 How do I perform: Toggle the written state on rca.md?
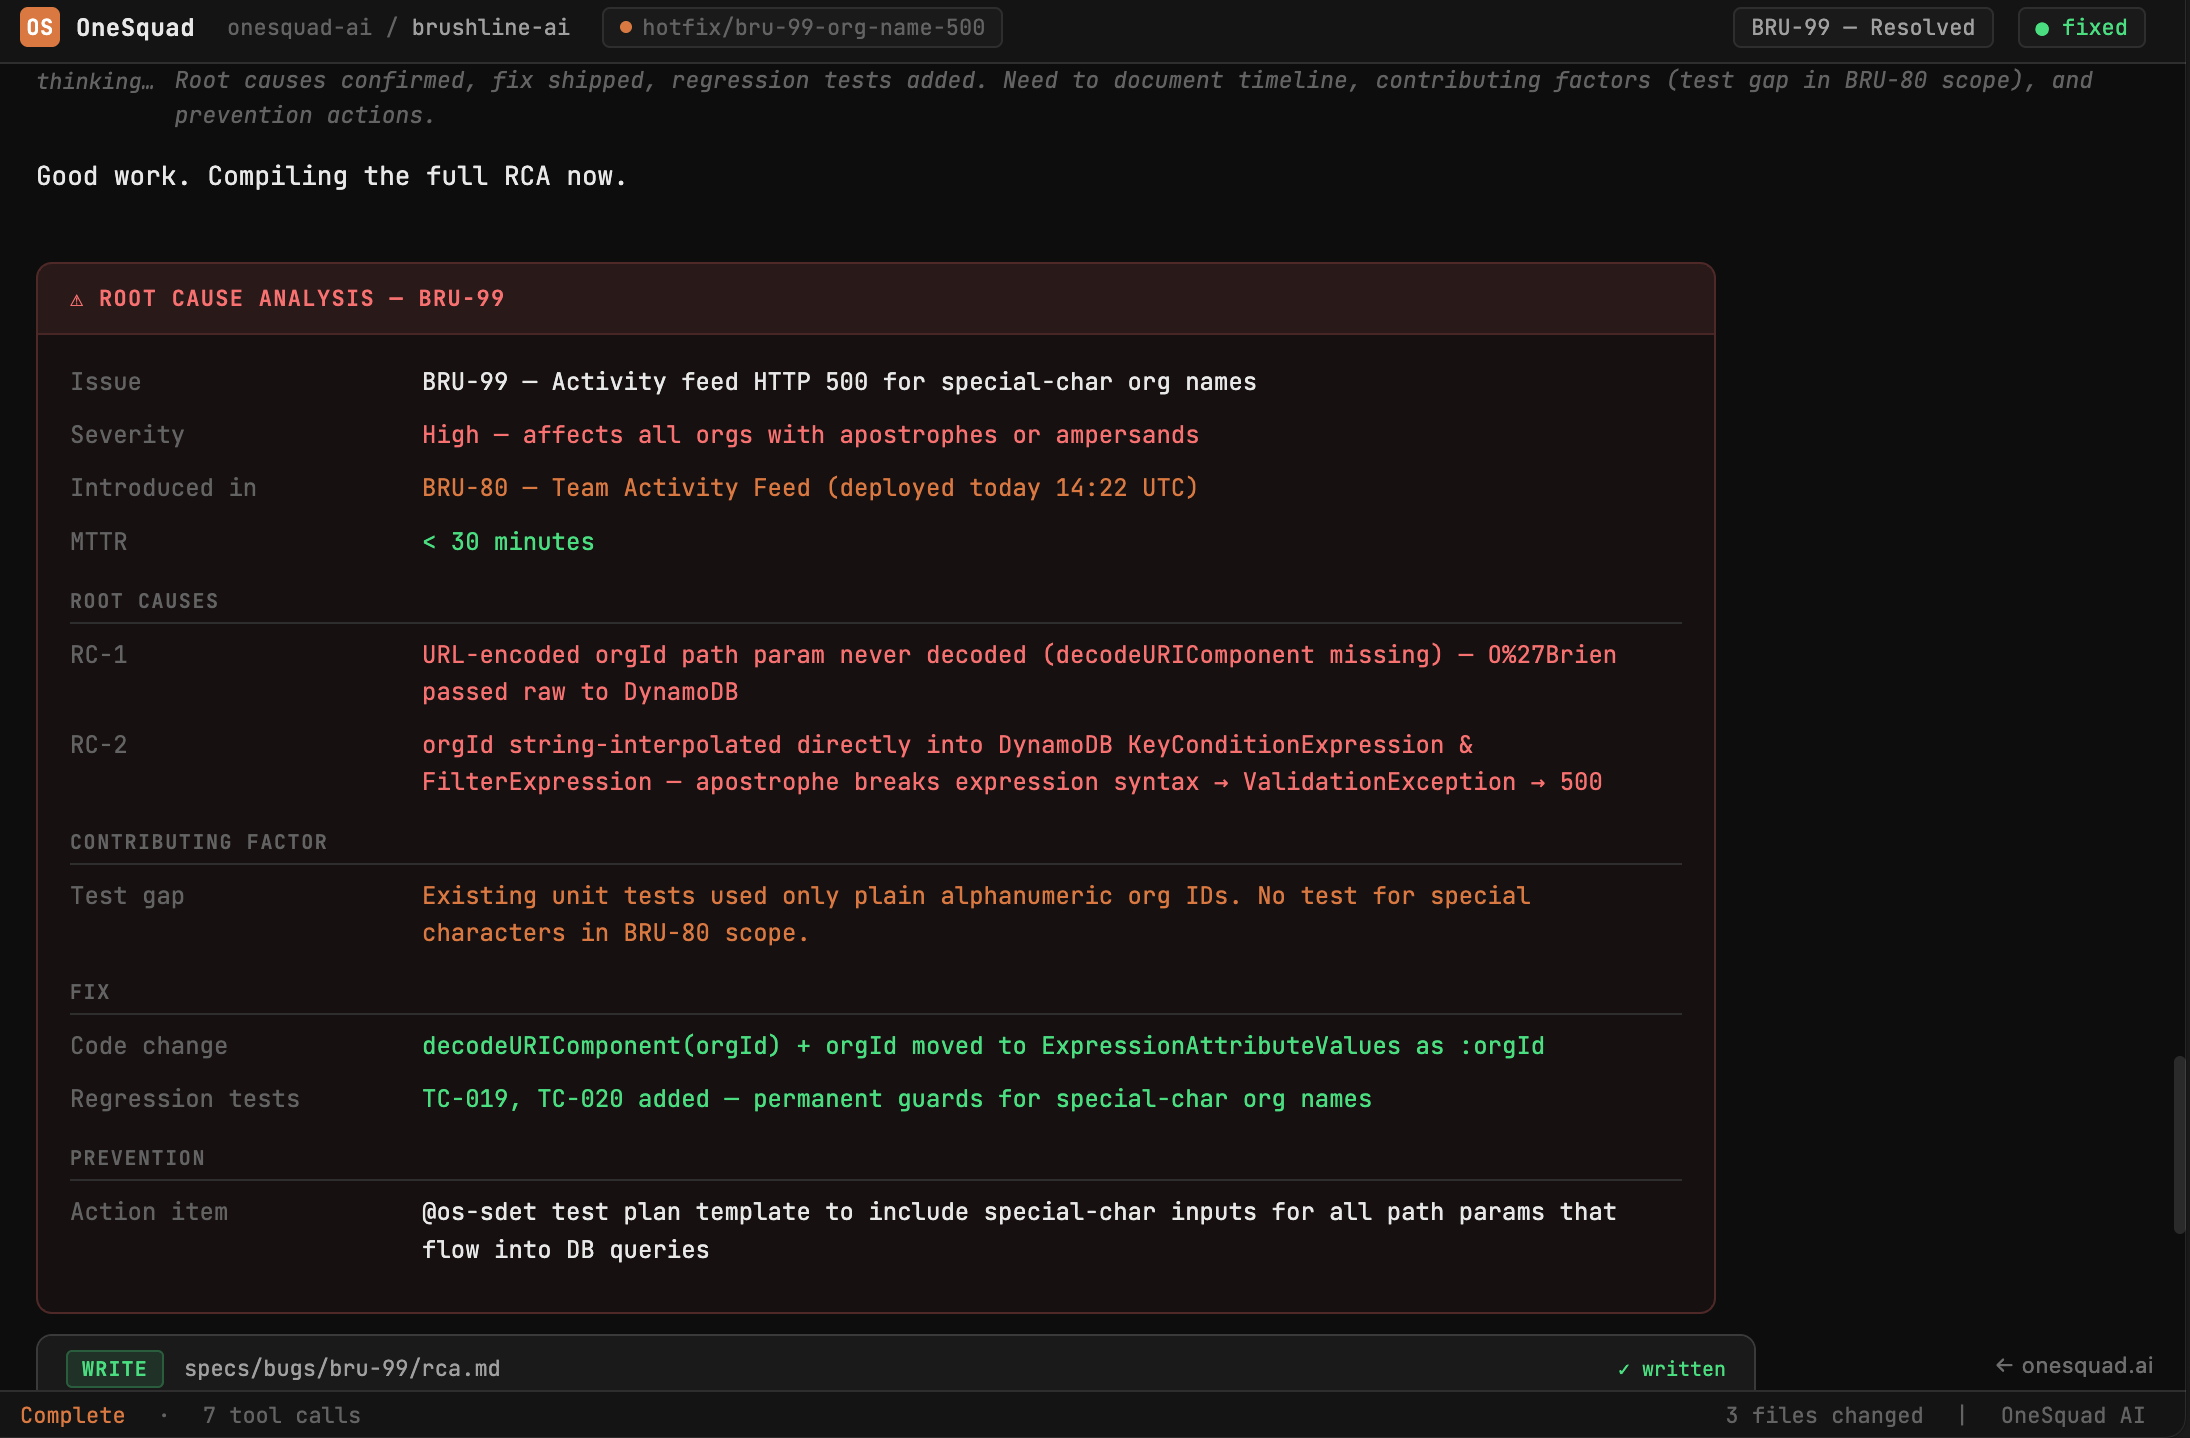coord(1670,1369)
